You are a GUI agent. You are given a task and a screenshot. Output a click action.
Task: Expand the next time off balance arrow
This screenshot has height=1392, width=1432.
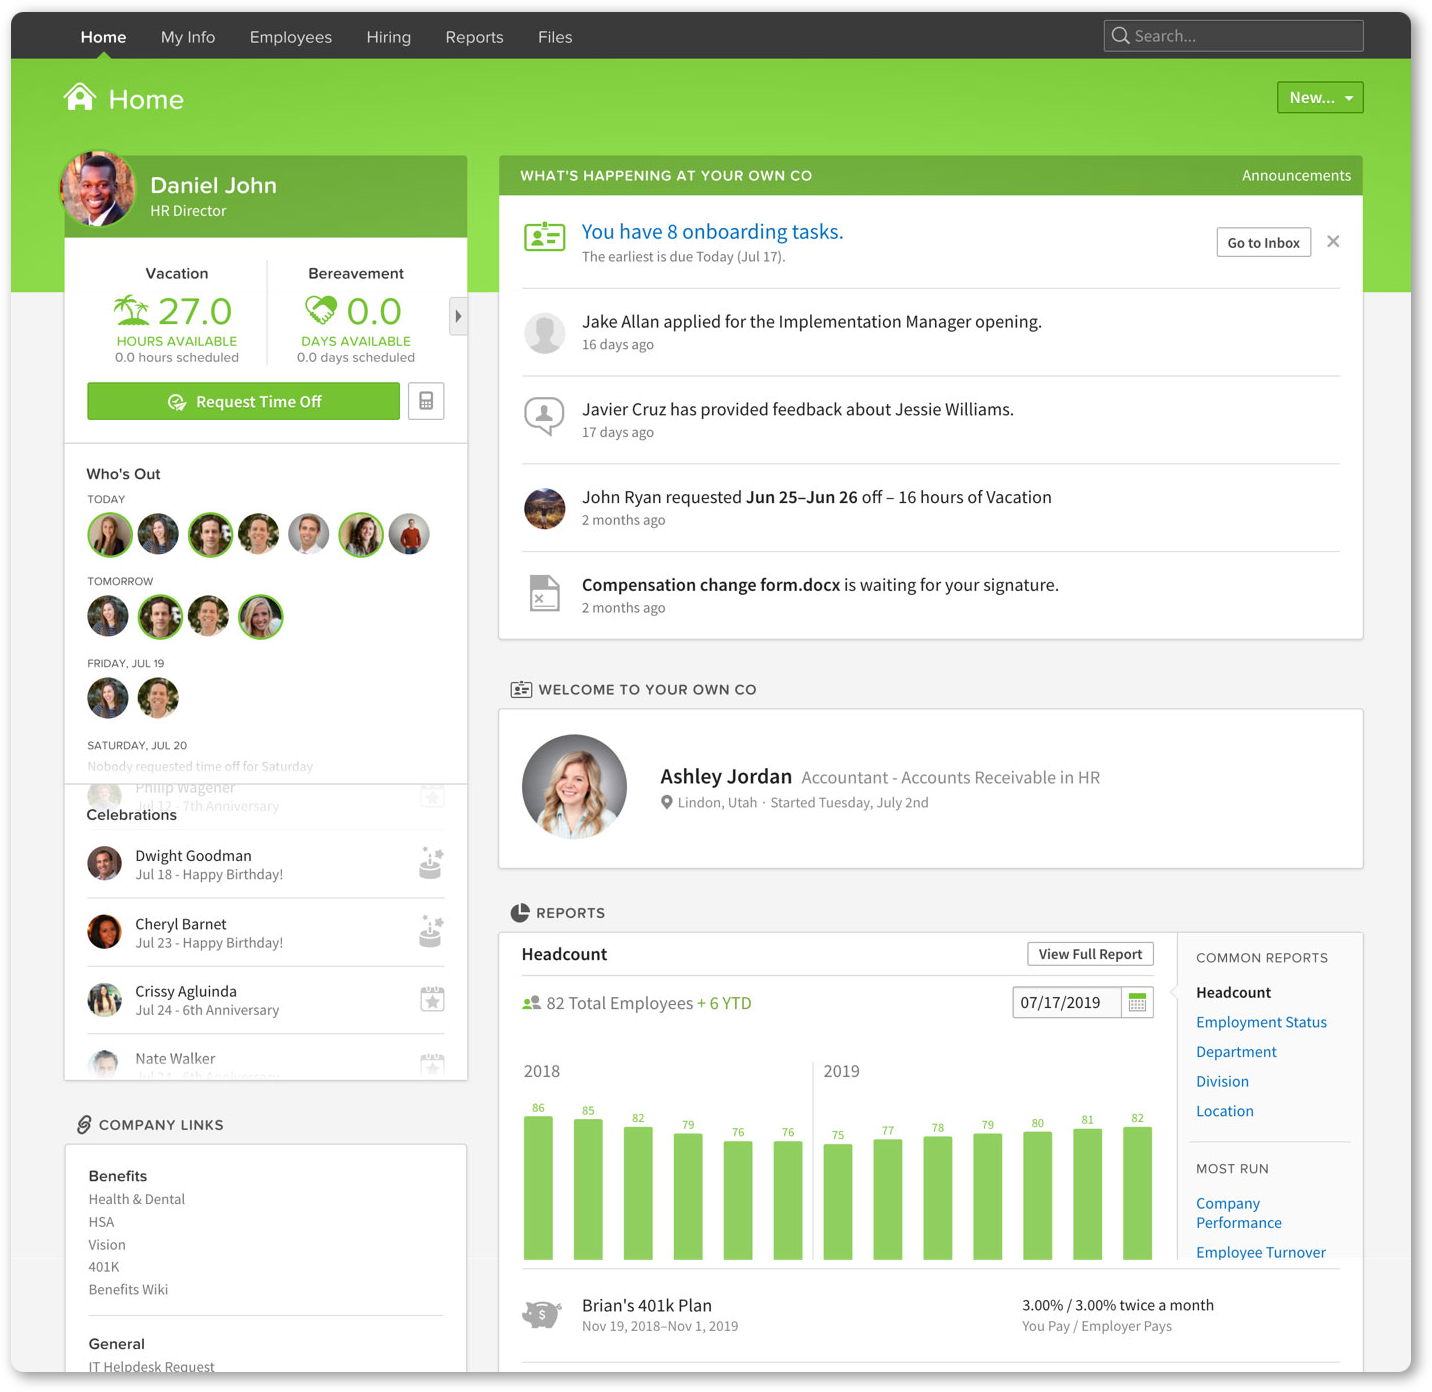pyautogui.click(x=458, y=316)
